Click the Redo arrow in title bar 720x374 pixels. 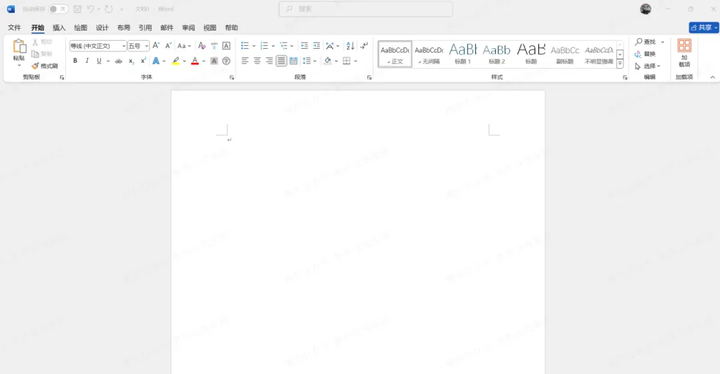(108, 9)
